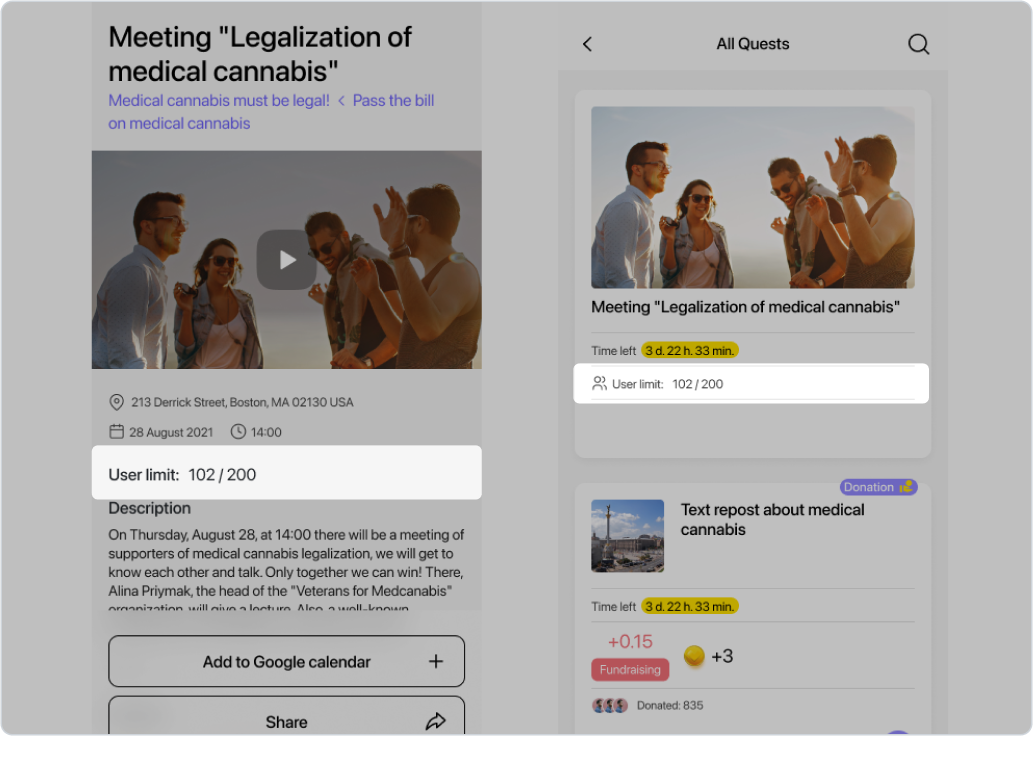Screen dimensions: 1033x772
Task: Open "Medical cannabis must be legal!" link
Action: (x=219, y=100)
